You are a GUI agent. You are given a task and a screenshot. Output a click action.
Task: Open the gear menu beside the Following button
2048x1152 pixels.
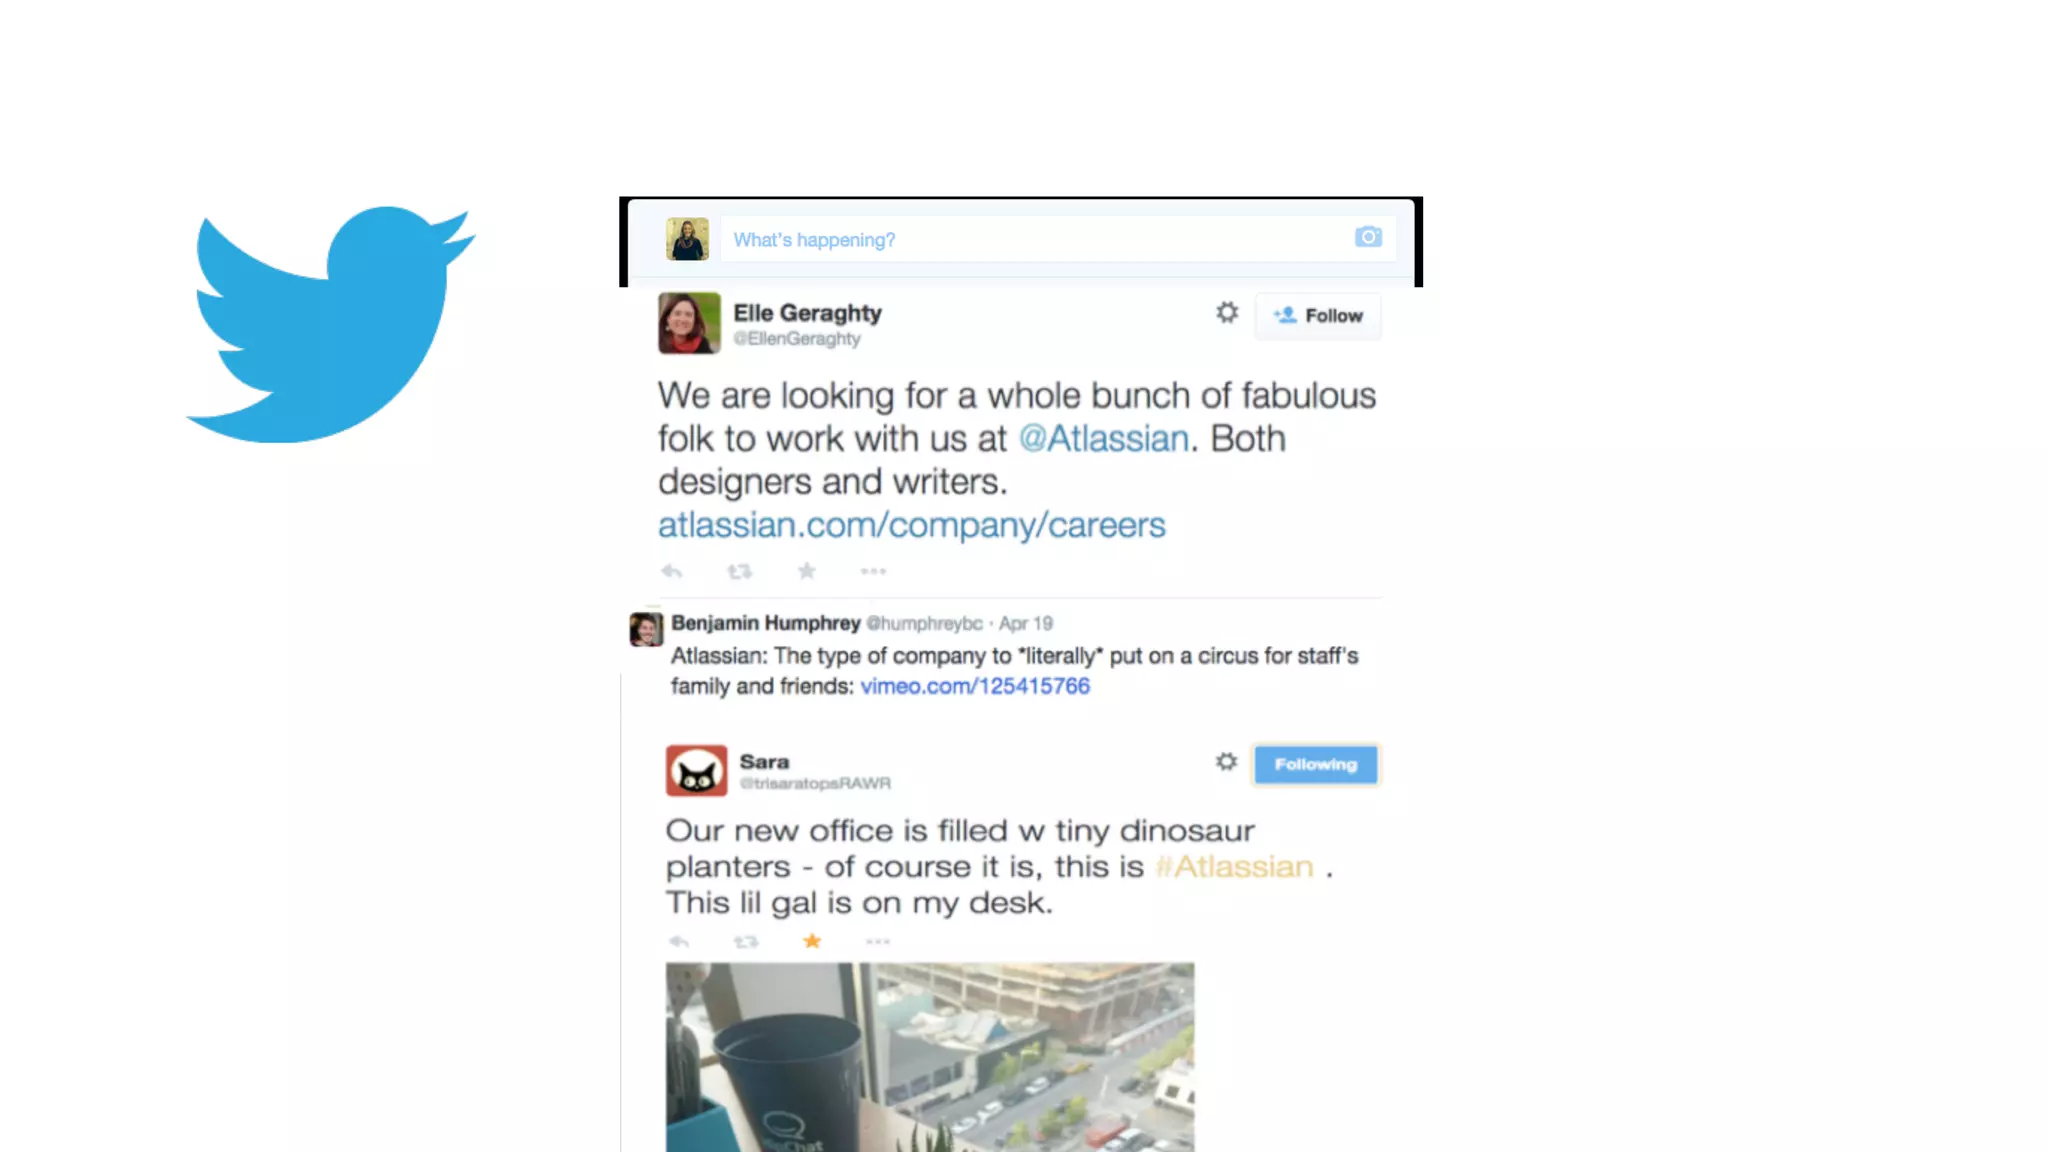tap(1226, 762)
